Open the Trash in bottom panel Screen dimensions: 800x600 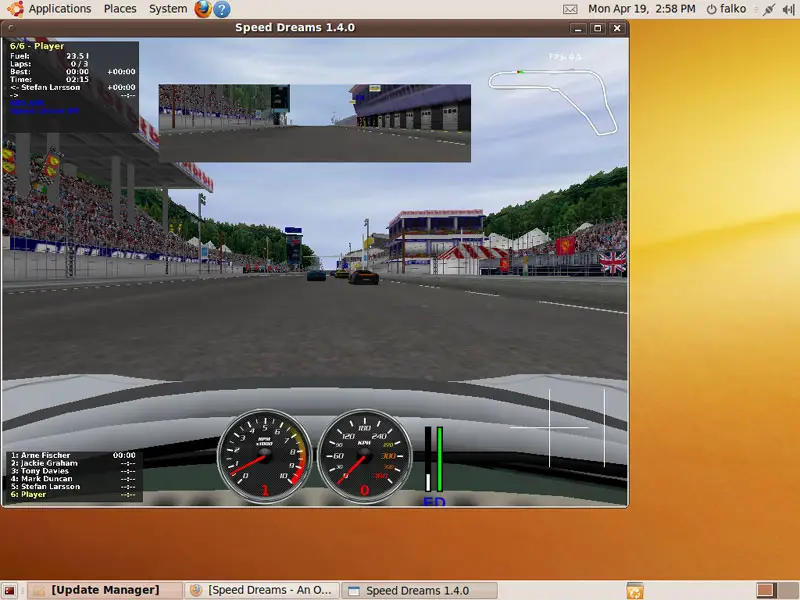[635, 590]
